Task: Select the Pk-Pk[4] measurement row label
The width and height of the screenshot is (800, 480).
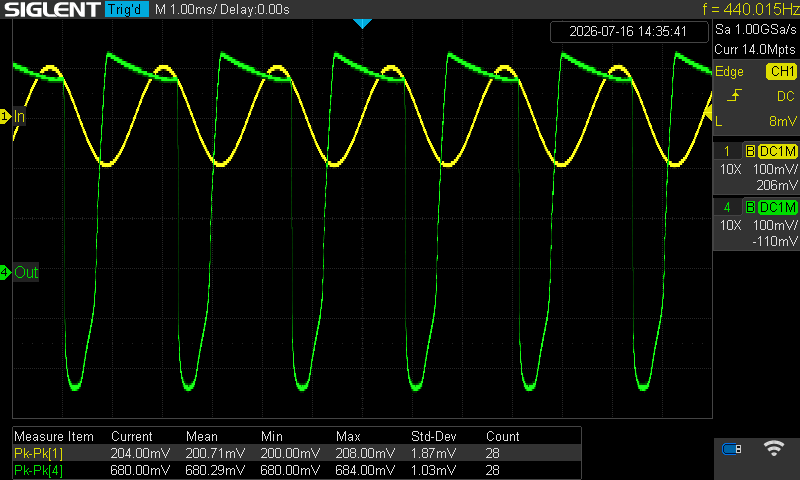Action: pos(38,470)
